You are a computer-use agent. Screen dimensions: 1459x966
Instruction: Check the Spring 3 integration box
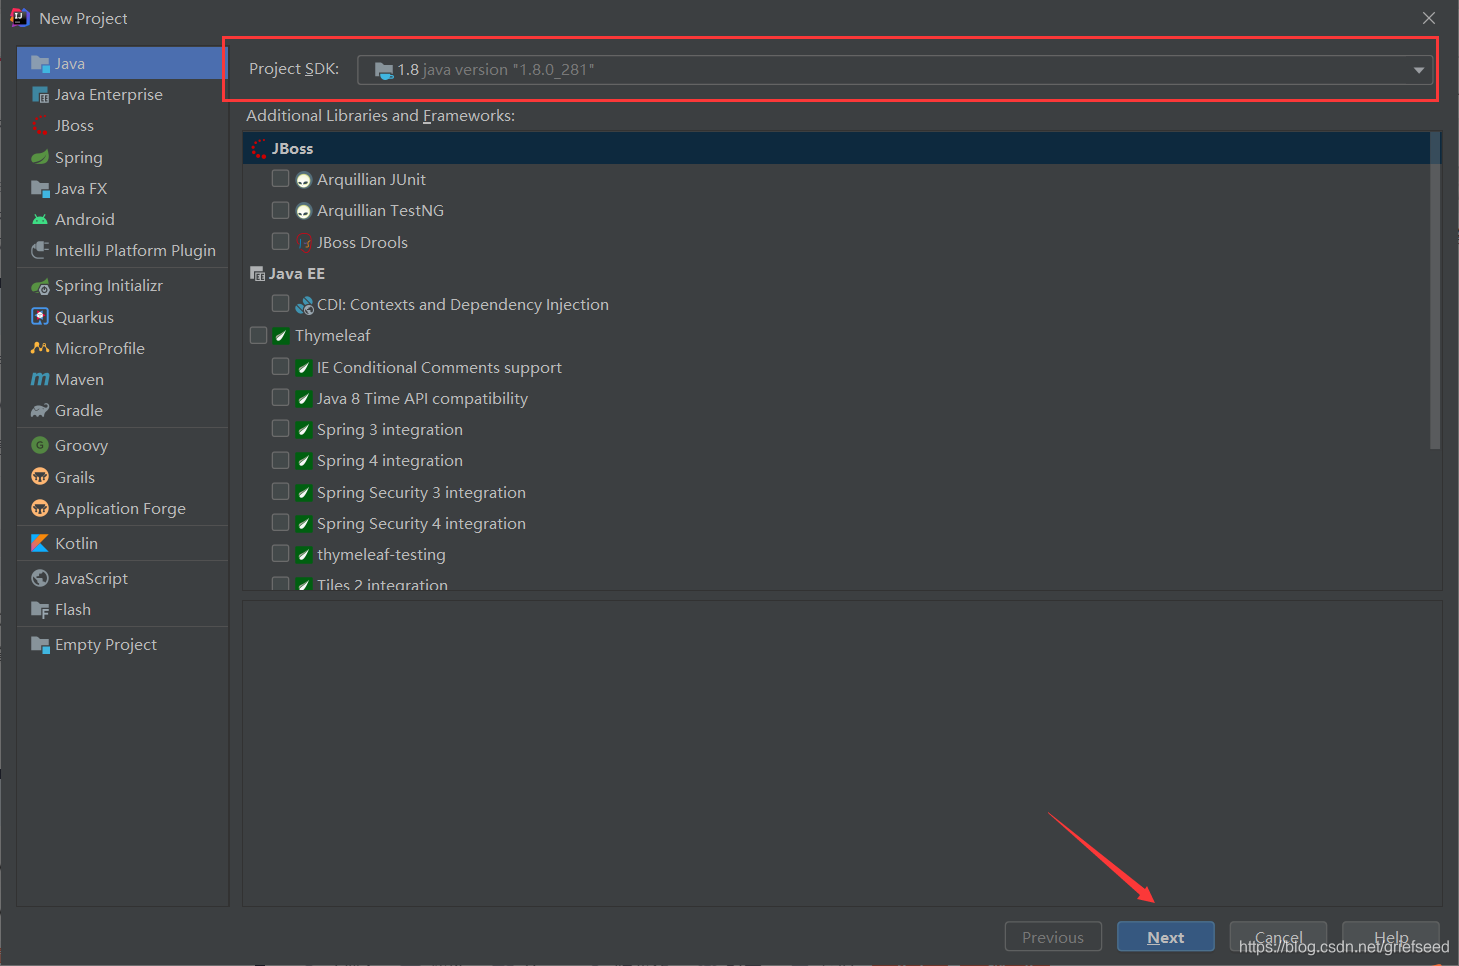[x=281, y=429]
